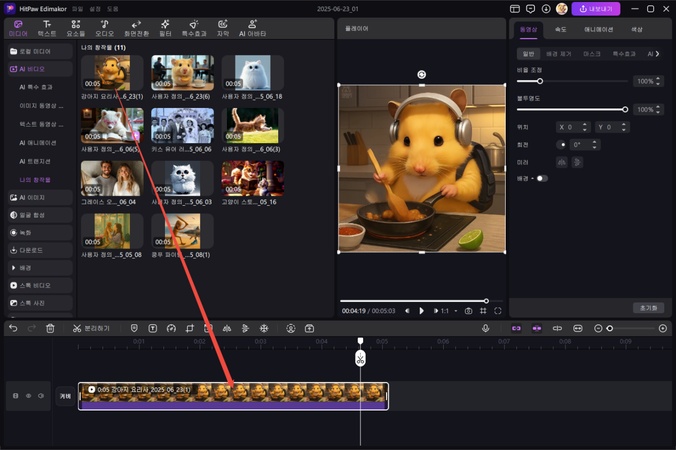Click the rotation dial next to 0°
676x450 pixels.
562,145
